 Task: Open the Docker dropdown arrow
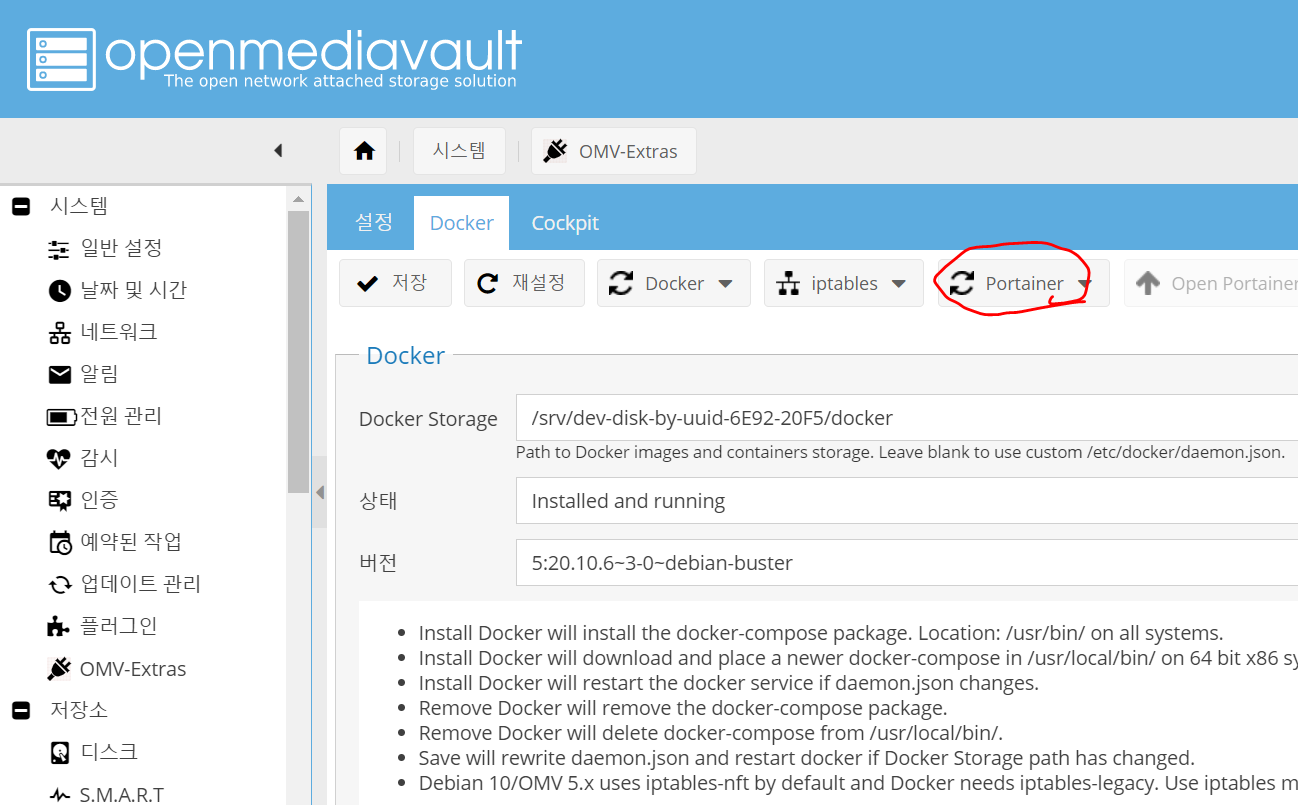pyautogui.click(x=726, y=284)
